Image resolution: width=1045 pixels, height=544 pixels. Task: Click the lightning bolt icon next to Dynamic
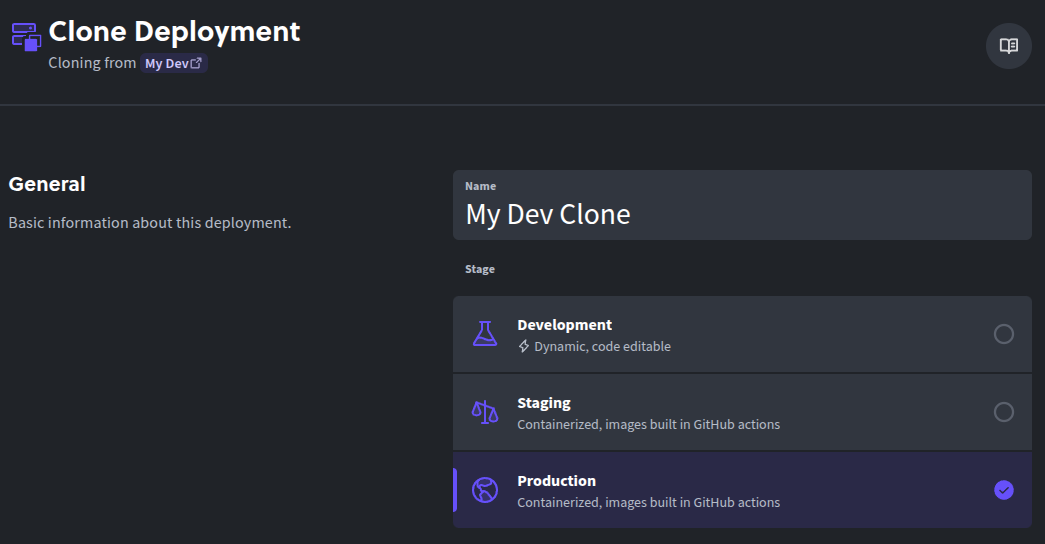(524, 346)
